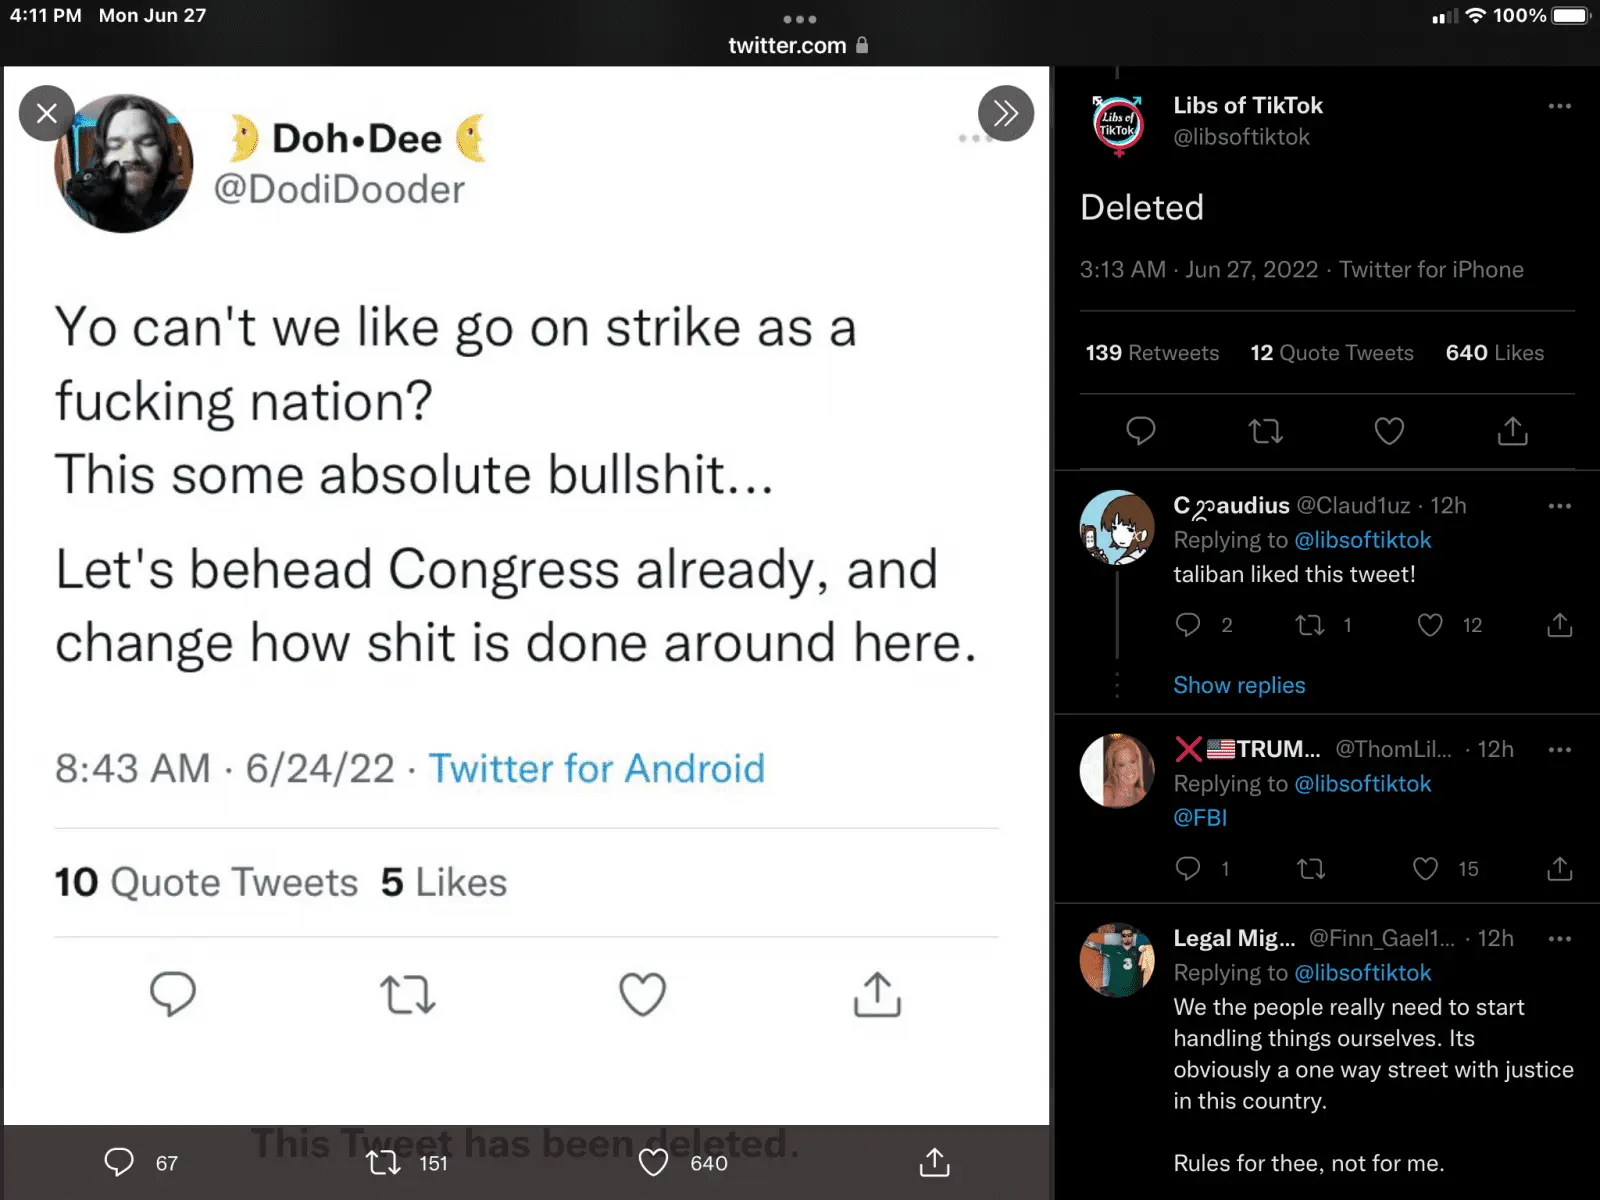Open the more options menu for Libs of TikTok tweet
Image resolution: width=1600 pixels, height=1200 pixels.
click(1559, 106)
